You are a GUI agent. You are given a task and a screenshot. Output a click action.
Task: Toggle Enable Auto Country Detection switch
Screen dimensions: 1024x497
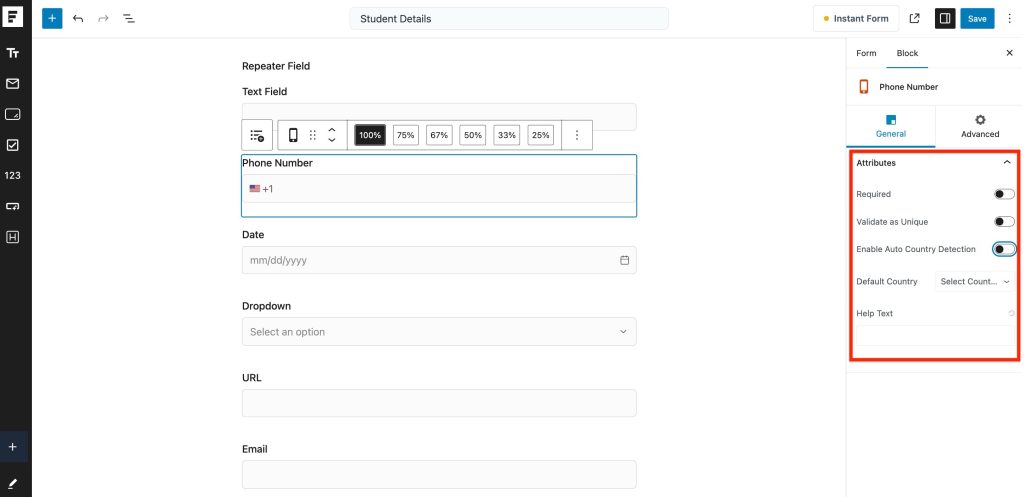(x=1004, y=249)
